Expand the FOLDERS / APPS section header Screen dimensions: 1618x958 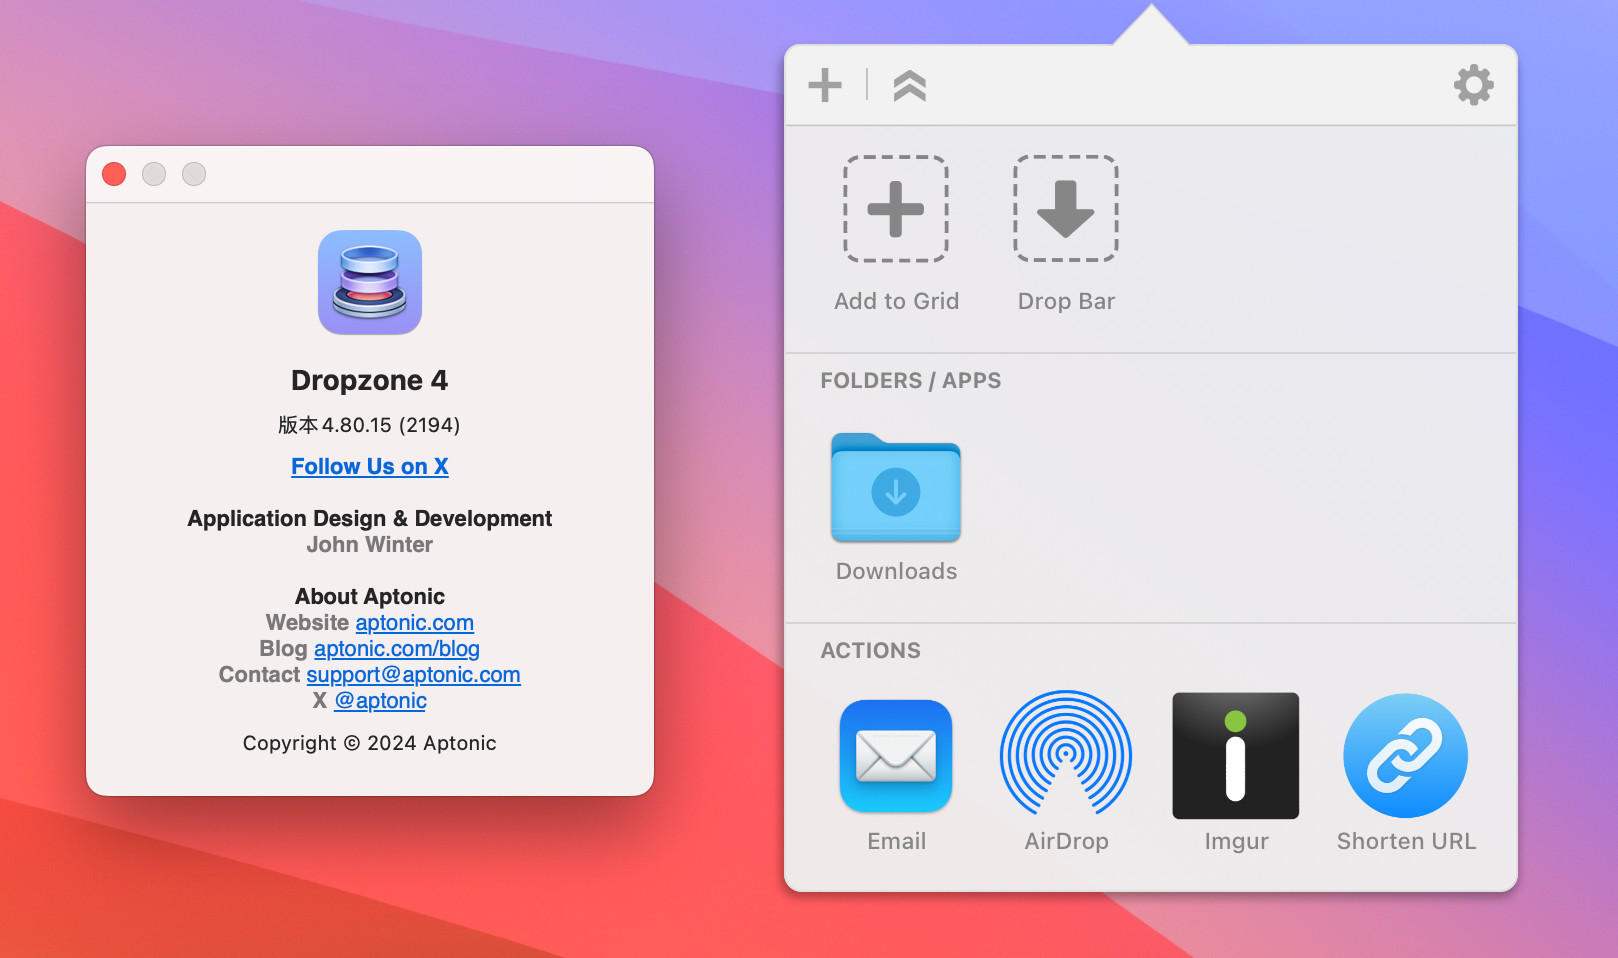[911, 381]
